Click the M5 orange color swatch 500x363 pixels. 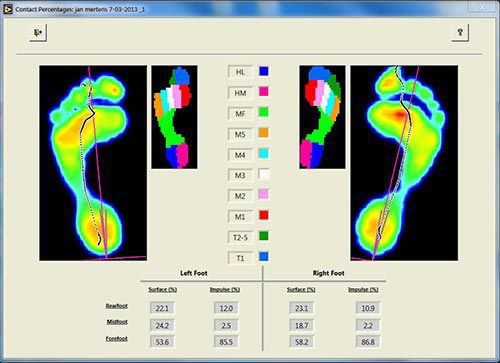click(x=264, y=133)
